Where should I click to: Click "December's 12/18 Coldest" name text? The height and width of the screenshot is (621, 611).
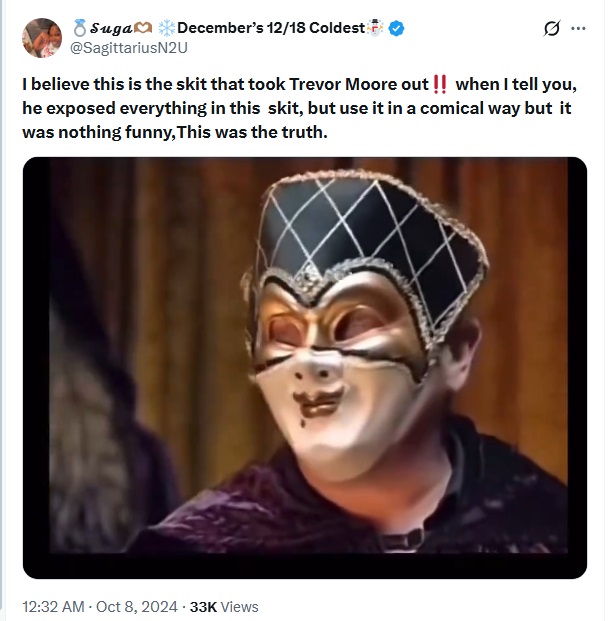[x=271, y=28]
